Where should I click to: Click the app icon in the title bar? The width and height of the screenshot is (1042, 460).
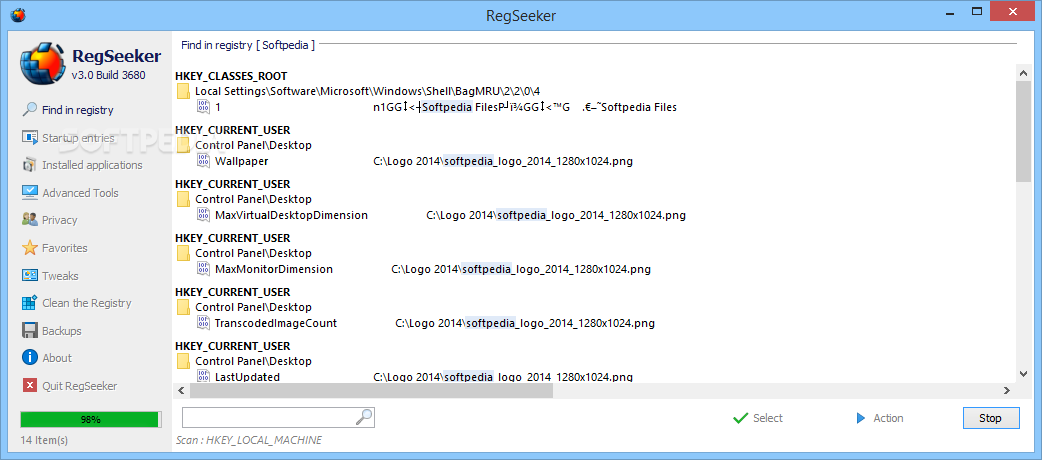pyautogui.click(x=18, y=13)
